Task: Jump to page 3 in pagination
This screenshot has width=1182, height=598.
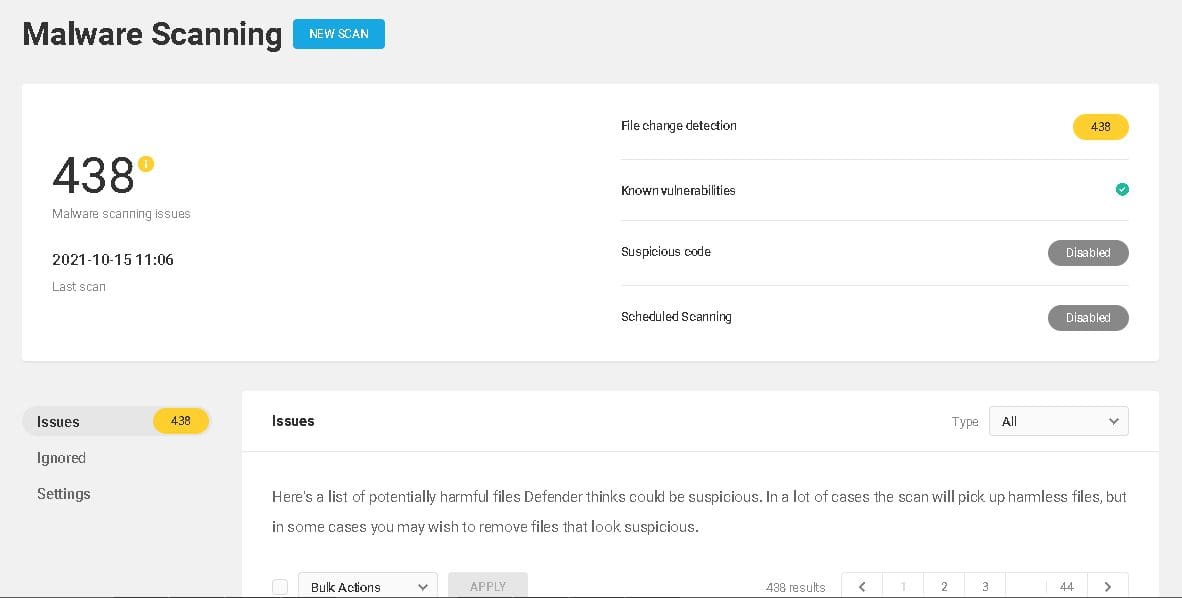Action: [x=984, y=587]
